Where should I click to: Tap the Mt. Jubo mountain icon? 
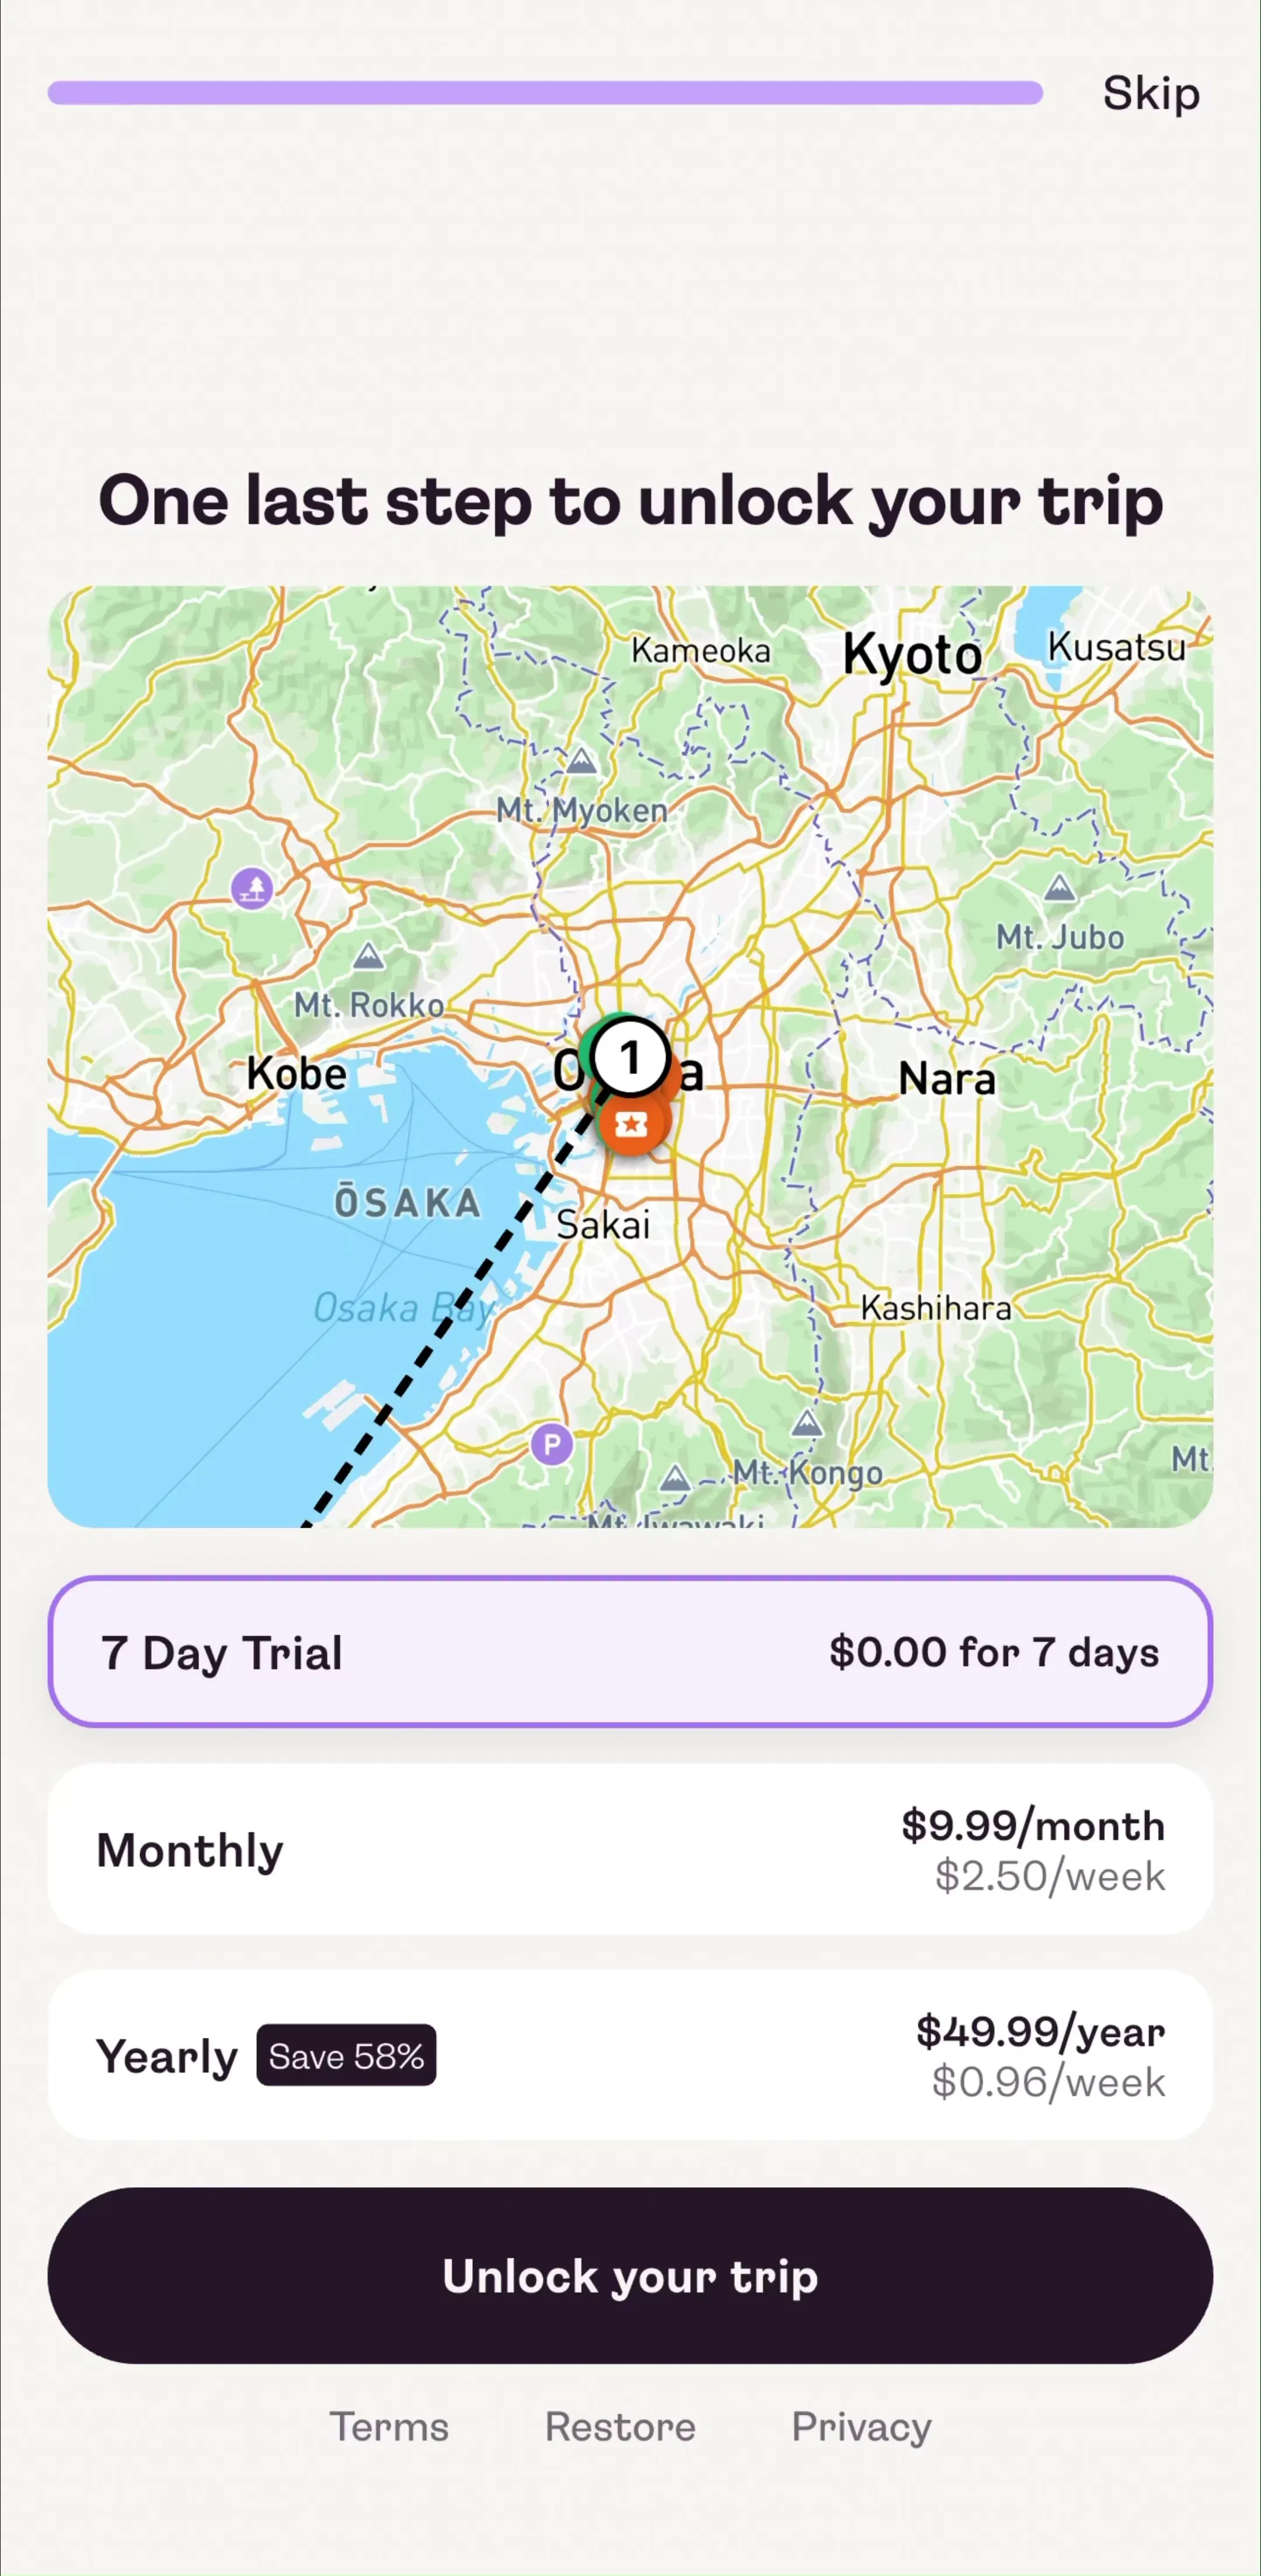(x=1059, y=887)
